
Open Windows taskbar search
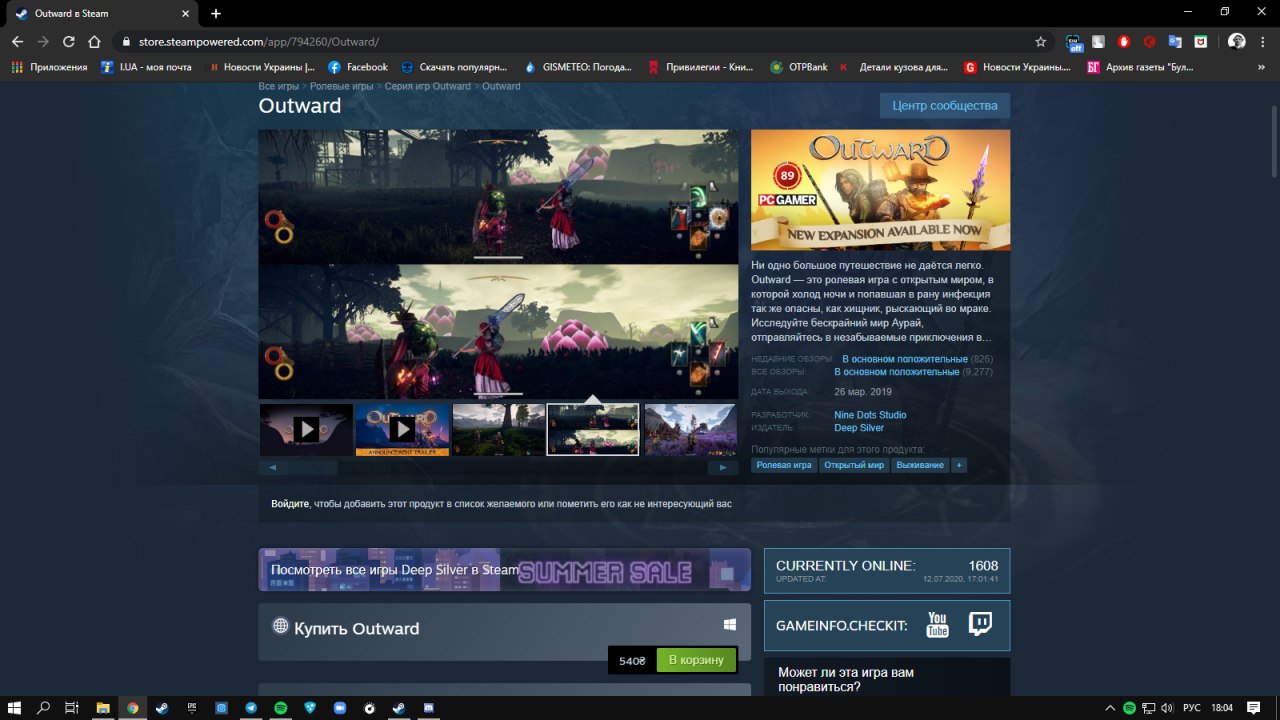tap(43, 707)
